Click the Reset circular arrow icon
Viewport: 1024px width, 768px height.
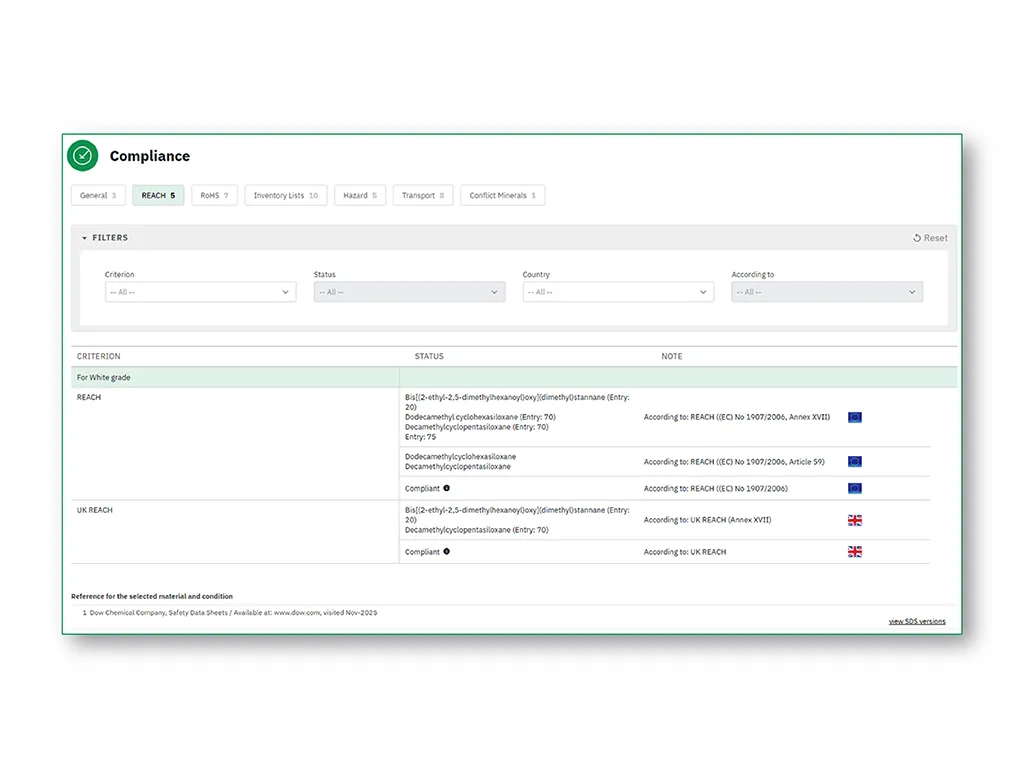(917, 238)
